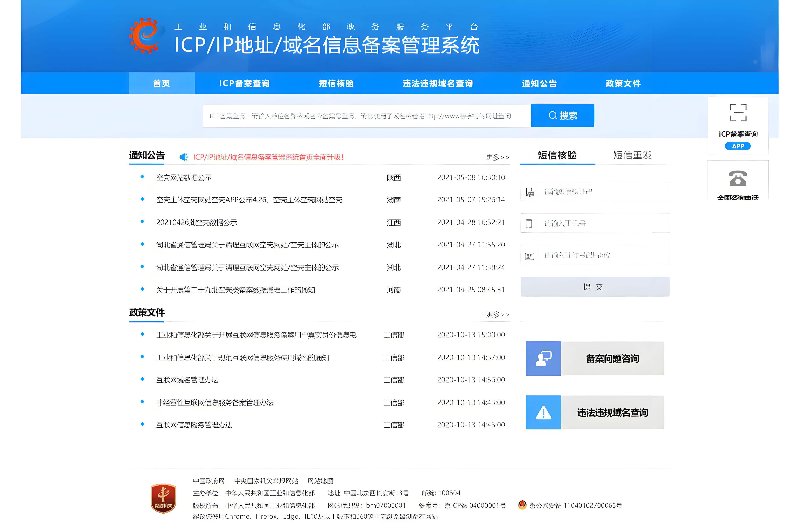Screen dimensions: 800x529
Task: Select the 短信核验 tab in the side panel
Action: click(557, 155)
